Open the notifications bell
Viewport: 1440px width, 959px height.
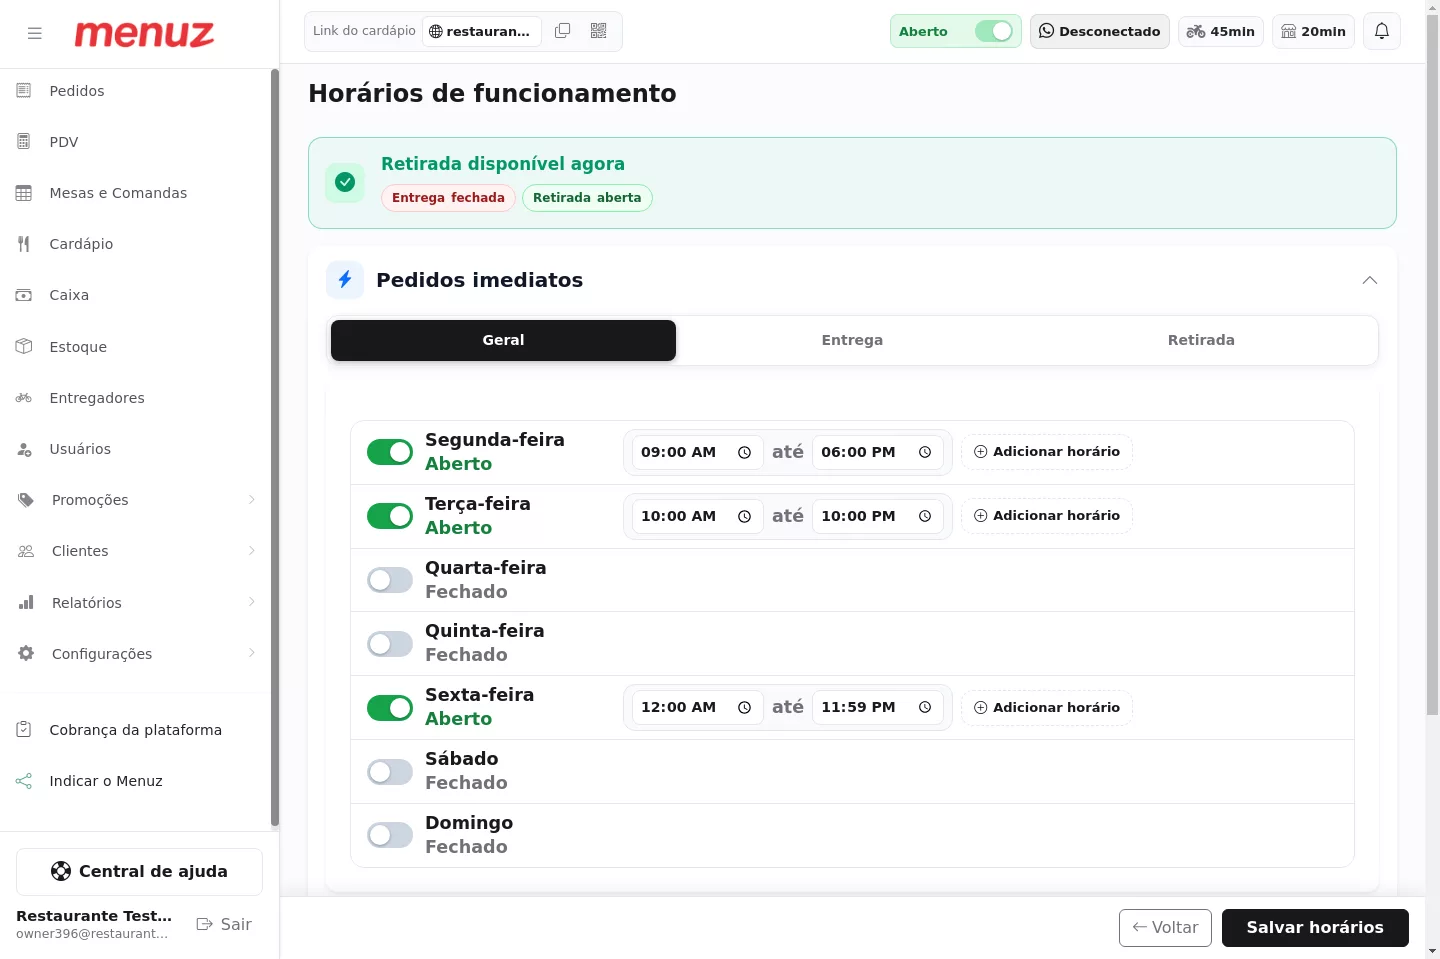1382,31
